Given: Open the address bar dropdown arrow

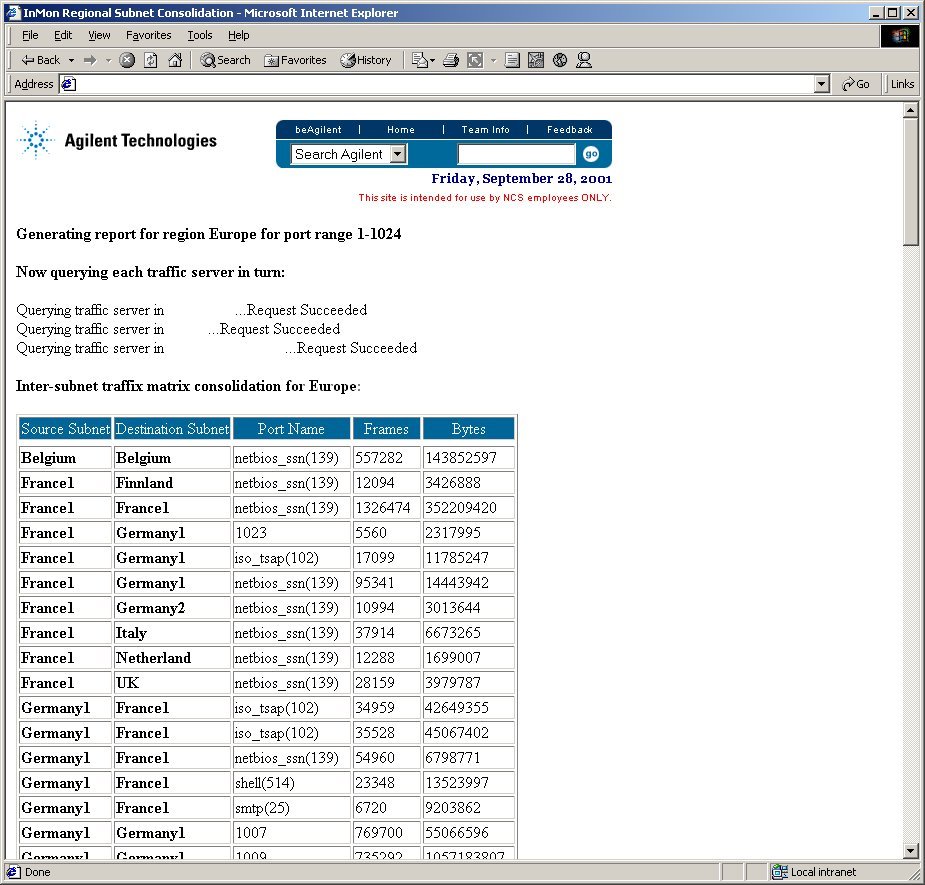Looking at the screenshot, I should point(822,84).
